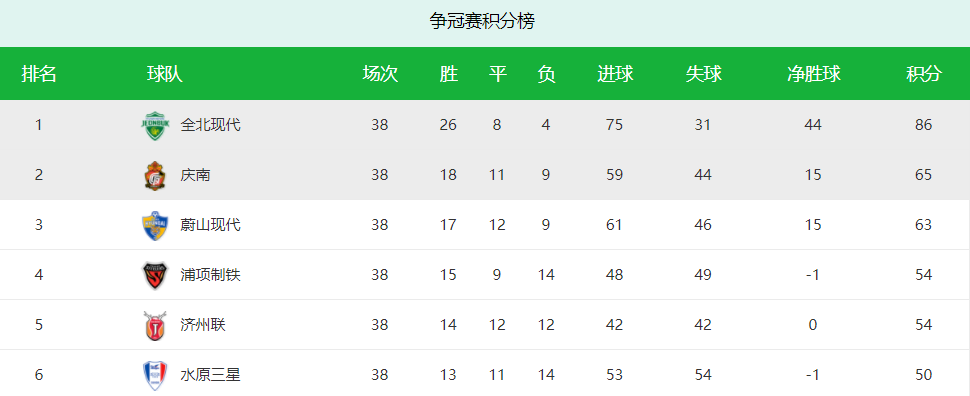Click the 场次 column header
The height and width of the screenshot is (396, 970).
click(380, 74)
